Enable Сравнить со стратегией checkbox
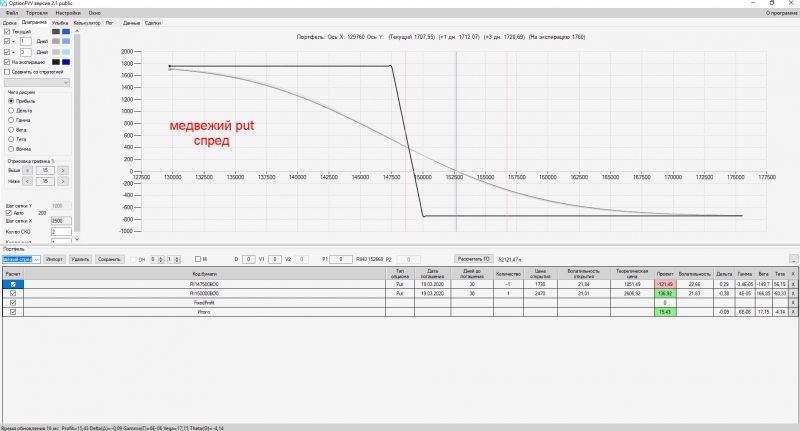Screen dimensions: 800x431 7,72
